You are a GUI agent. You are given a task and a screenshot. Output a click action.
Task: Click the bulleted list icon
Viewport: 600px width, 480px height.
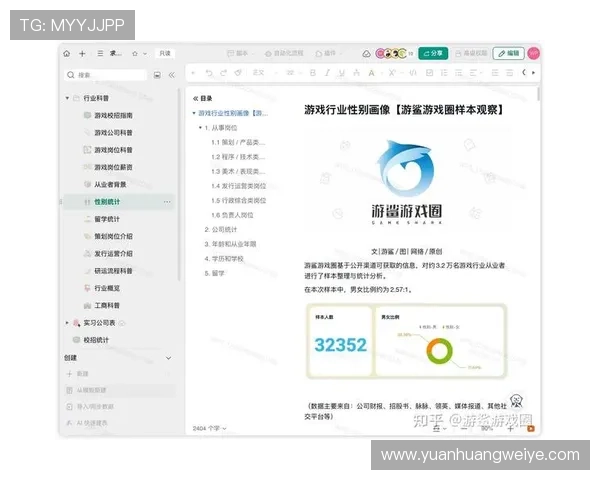tap(458, 73)
